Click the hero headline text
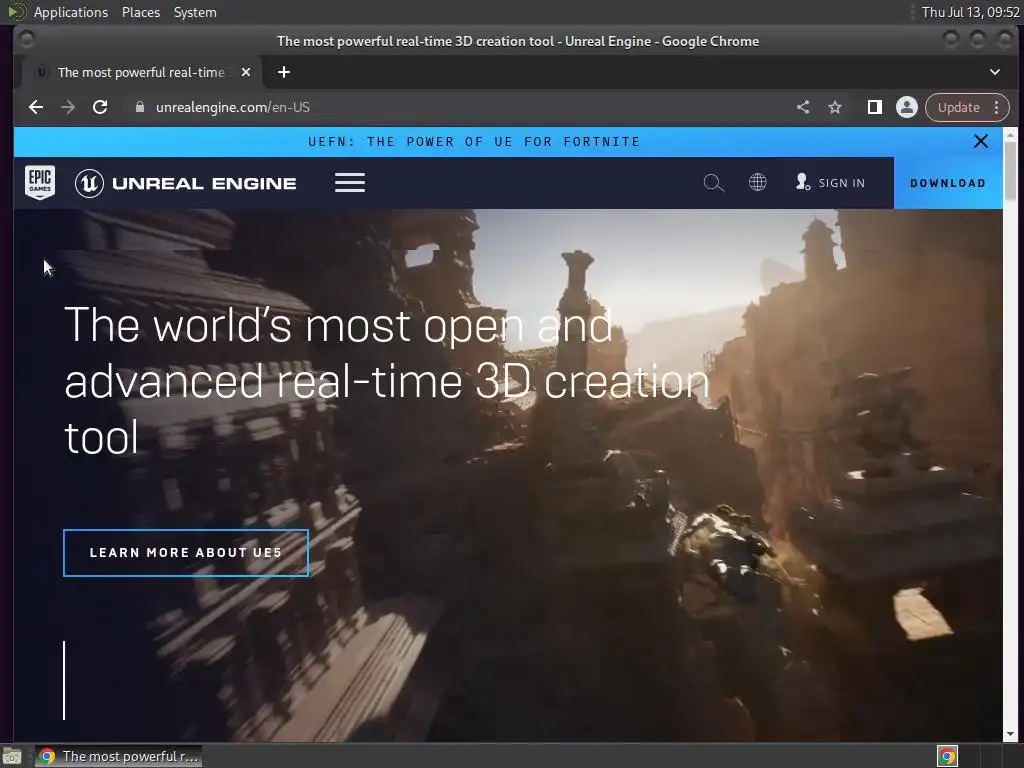 click(387, 381)
